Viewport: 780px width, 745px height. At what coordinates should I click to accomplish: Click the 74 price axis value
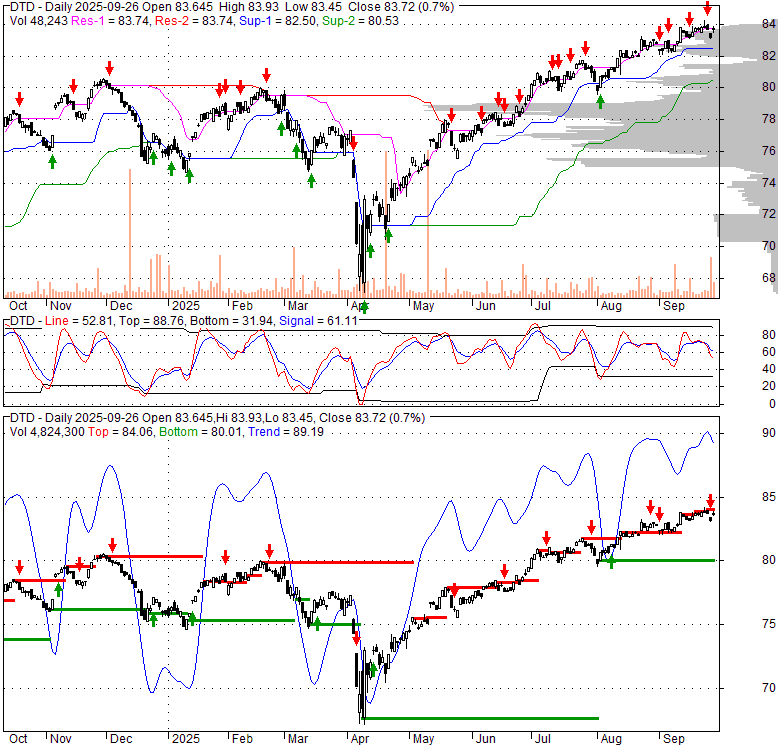769,183
